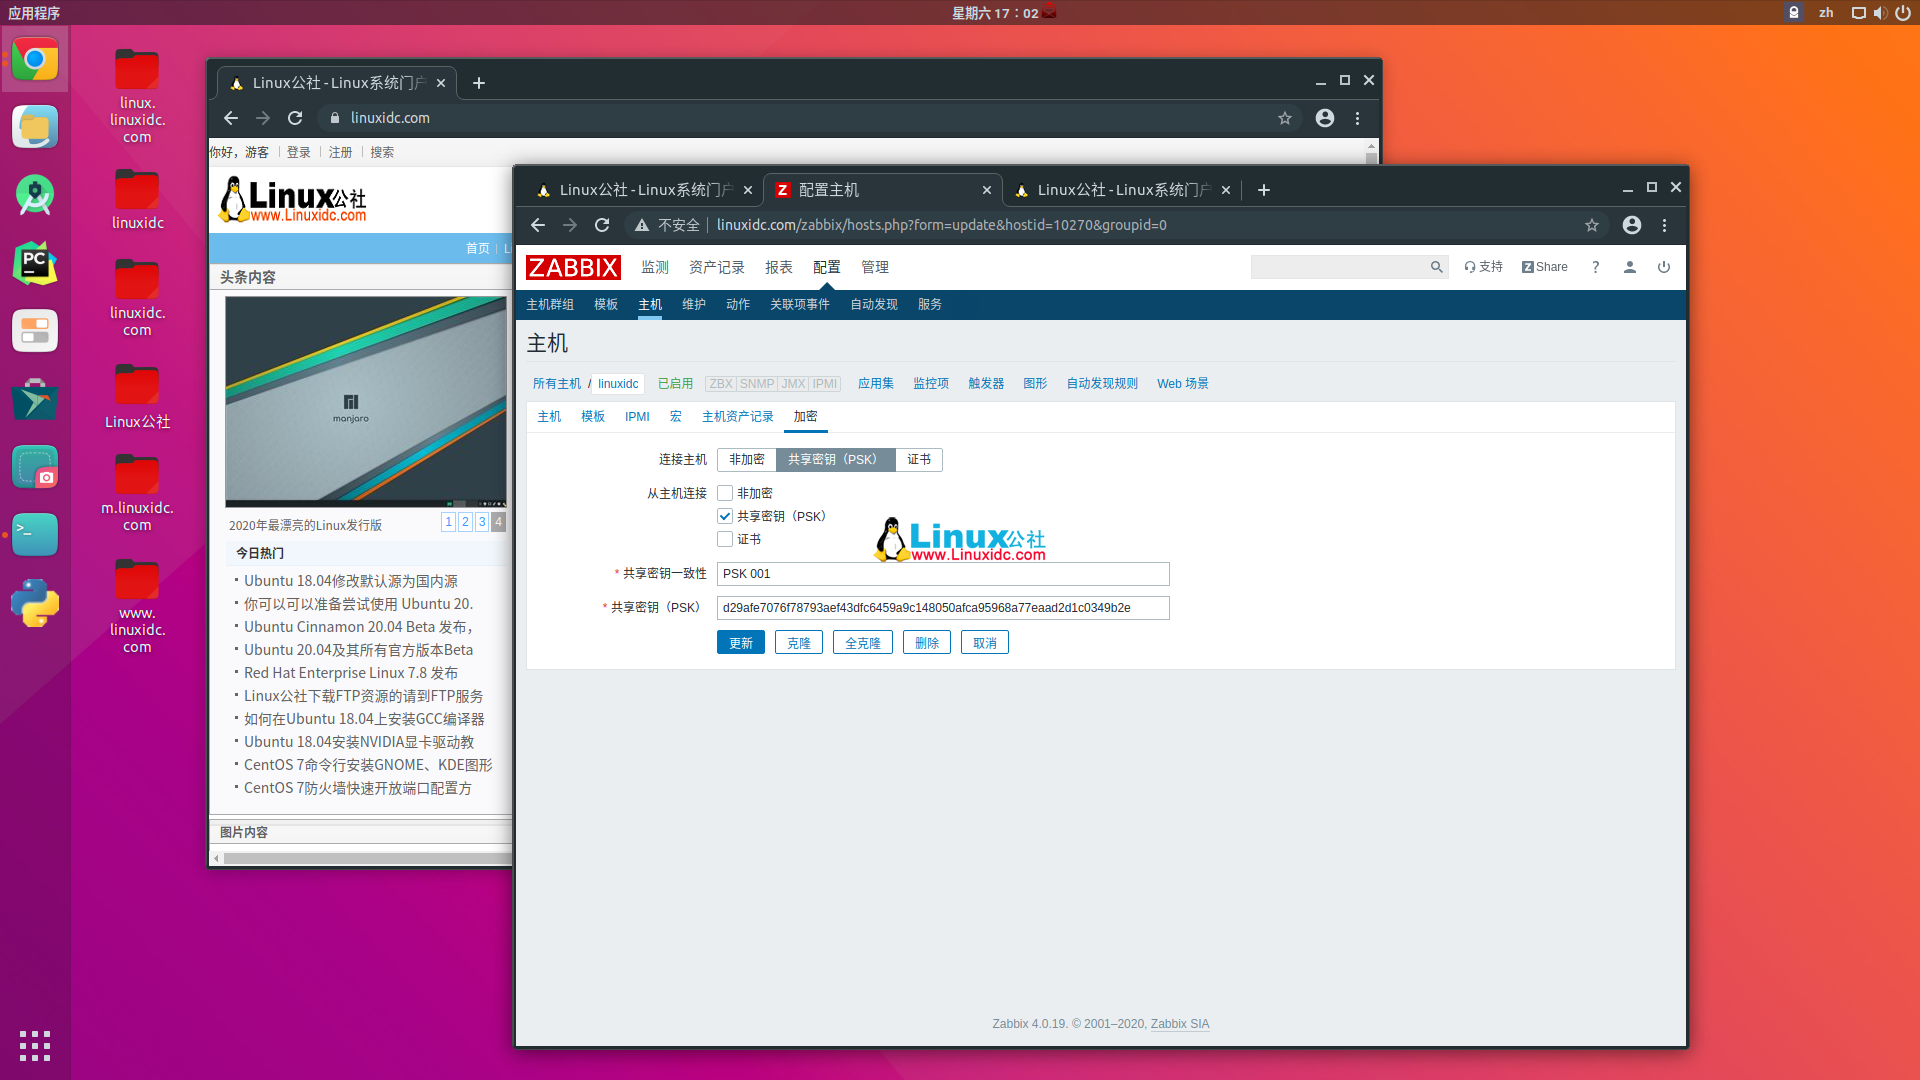1920x1080 pixels.
Task: Switch to the 配置主机 browser tab
Action: [x=880, y=190]
